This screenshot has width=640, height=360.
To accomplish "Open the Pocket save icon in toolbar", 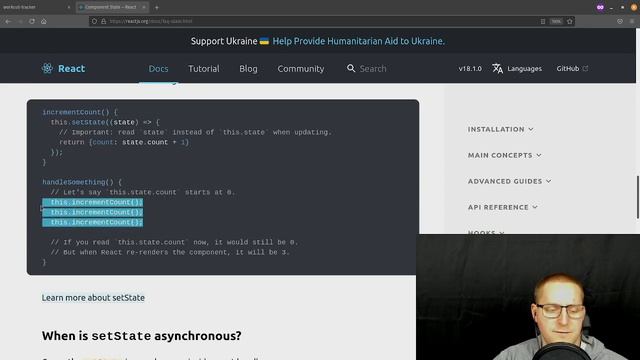I will [620, 21].
